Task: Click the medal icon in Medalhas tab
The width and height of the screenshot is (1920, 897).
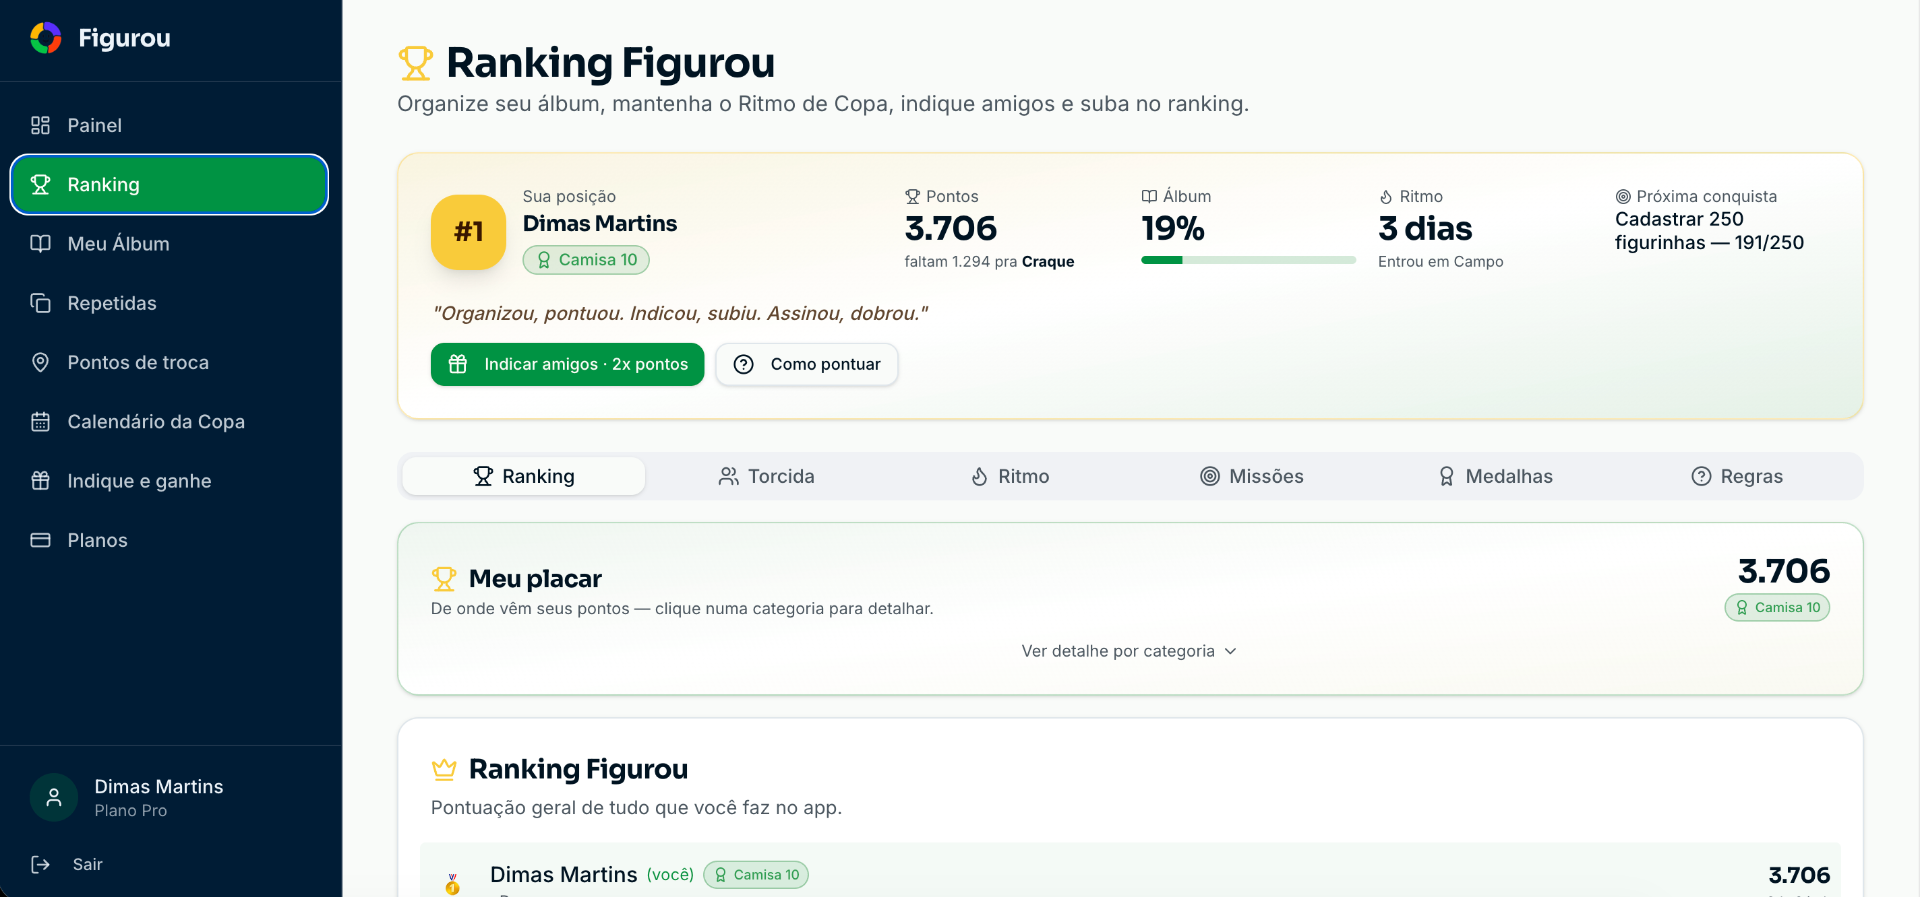Action: click(x=1446, y=477)
